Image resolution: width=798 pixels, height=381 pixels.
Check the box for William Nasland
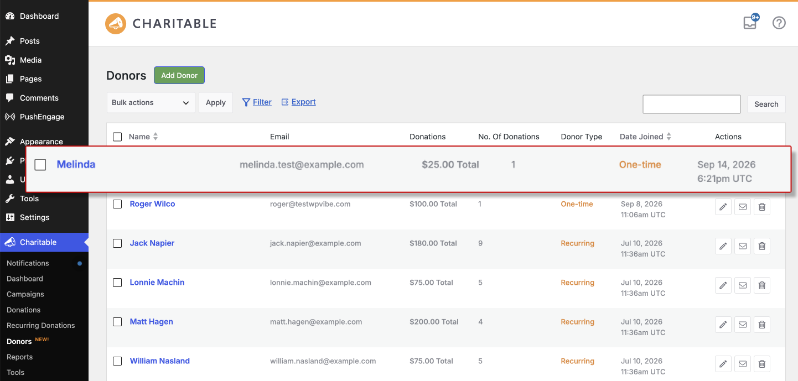[118, 361]
